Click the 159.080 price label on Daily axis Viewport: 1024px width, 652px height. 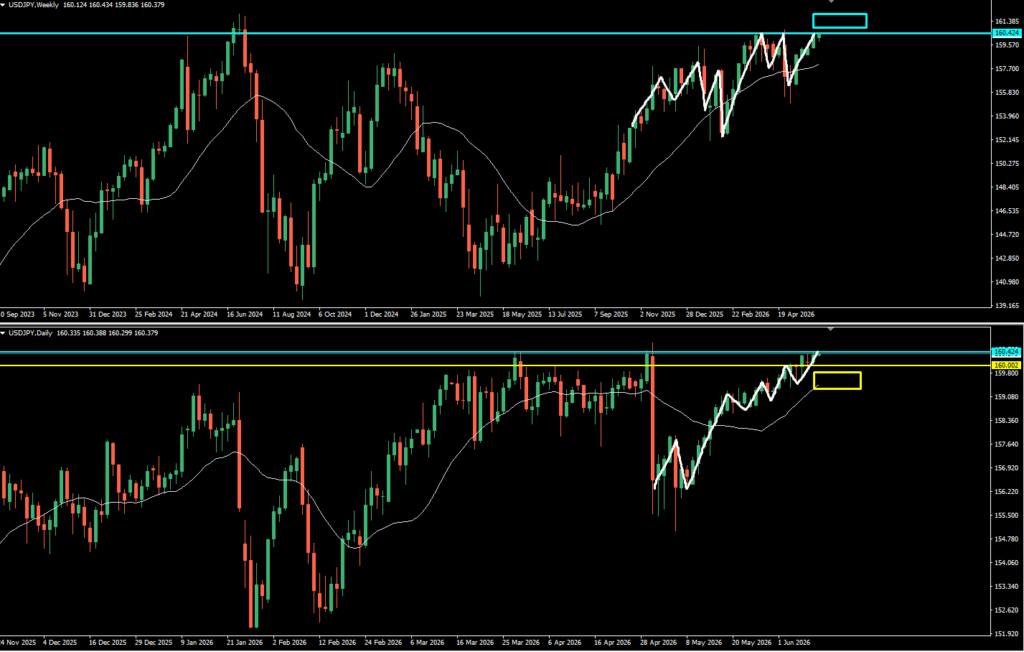pos(1008,397)
